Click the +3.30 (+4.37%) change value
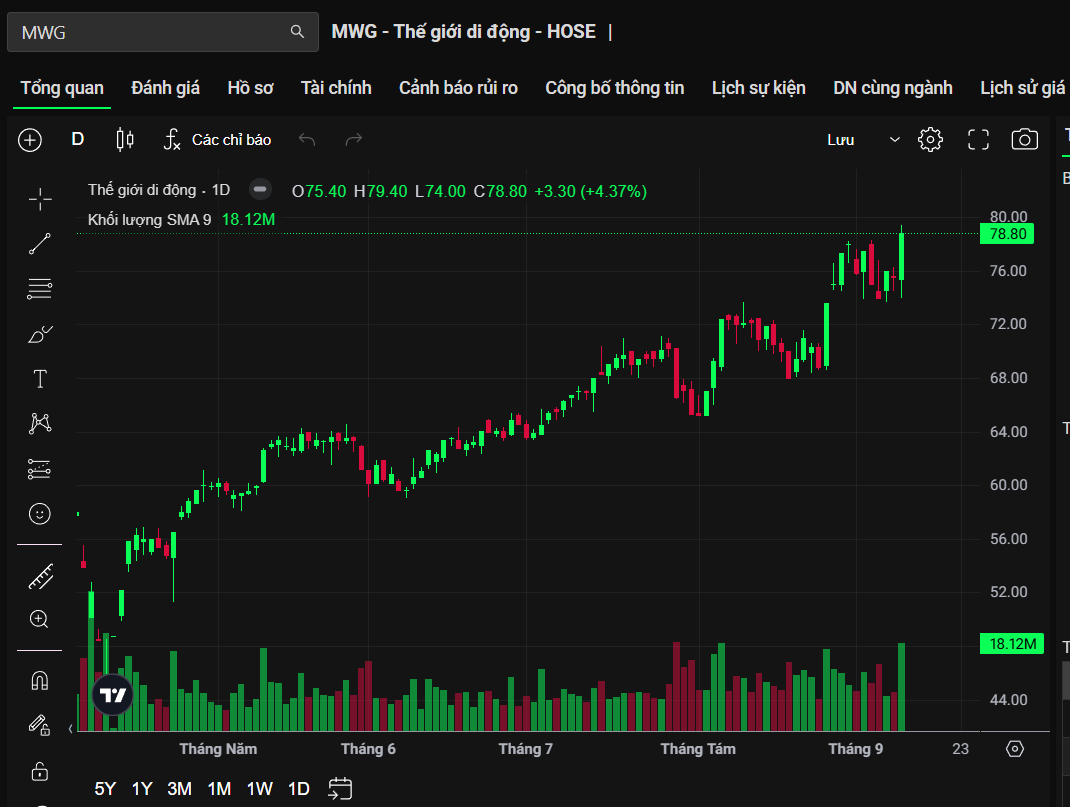The height and width of the screenshot is (807, 1070). click(590, 191)
